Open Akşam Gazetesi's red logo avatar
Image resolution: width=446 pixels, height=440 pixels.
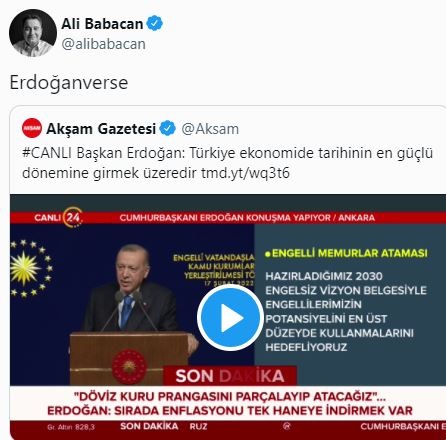point(32,128)
